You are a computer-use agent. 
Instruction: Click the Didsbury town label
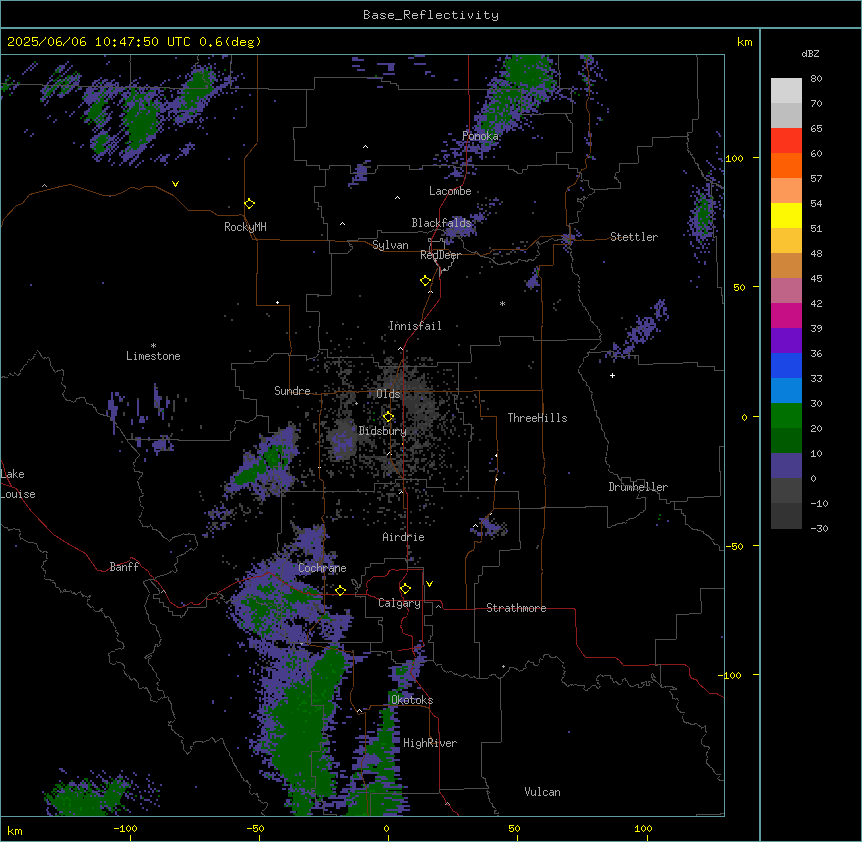coord(383,431)
